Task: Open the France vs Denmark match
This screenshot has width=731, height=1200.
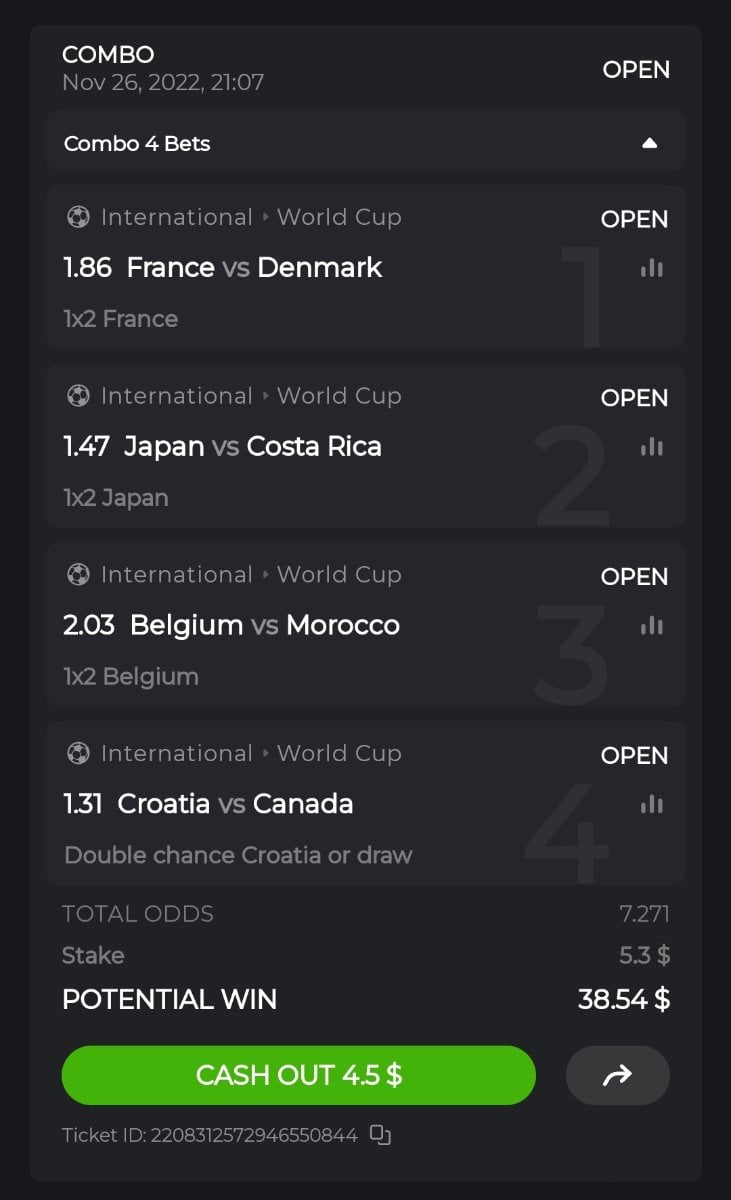Action: (x=254, y=268)
